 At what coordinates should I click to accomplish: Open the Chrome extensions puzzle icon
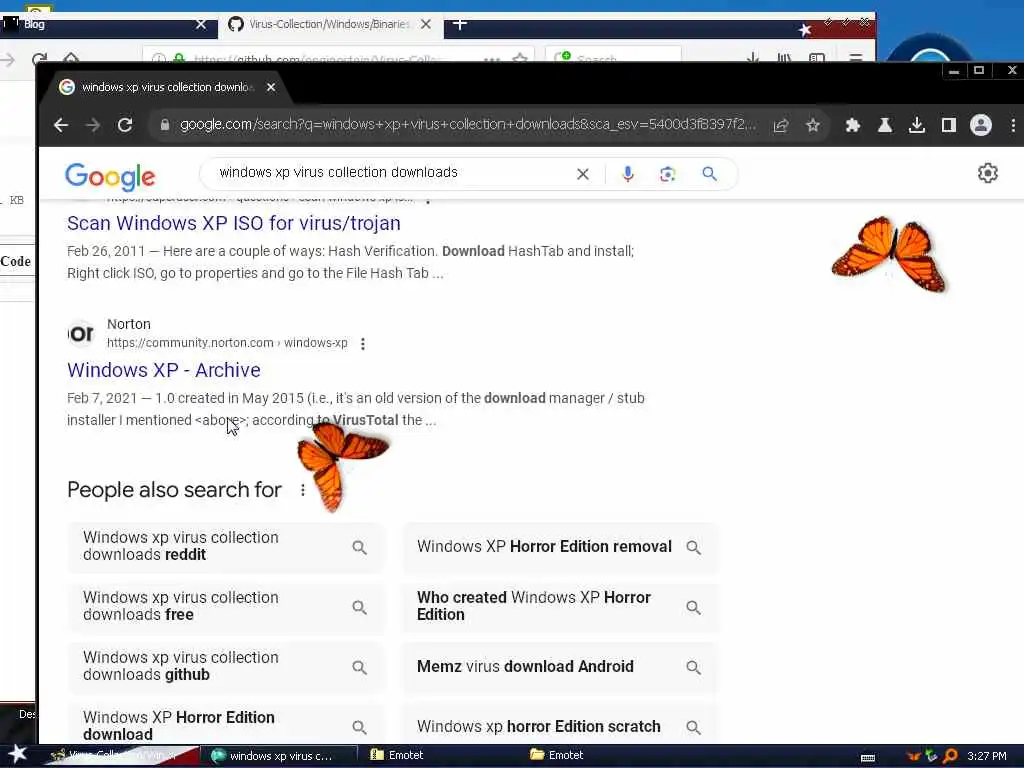pyautogui.click(x=852, y=125)
